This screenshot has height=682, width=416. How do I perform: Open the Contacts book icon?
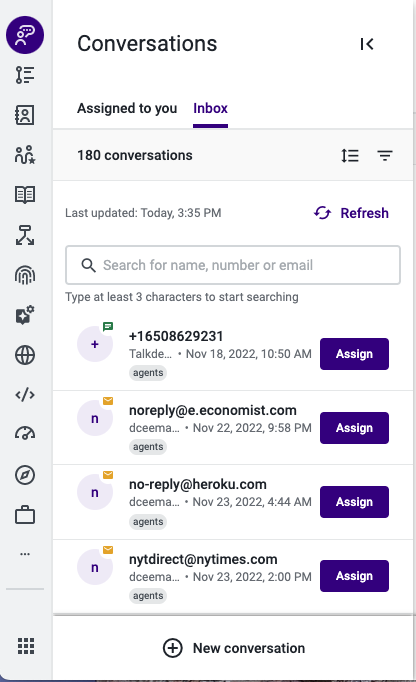coord(25,115)
